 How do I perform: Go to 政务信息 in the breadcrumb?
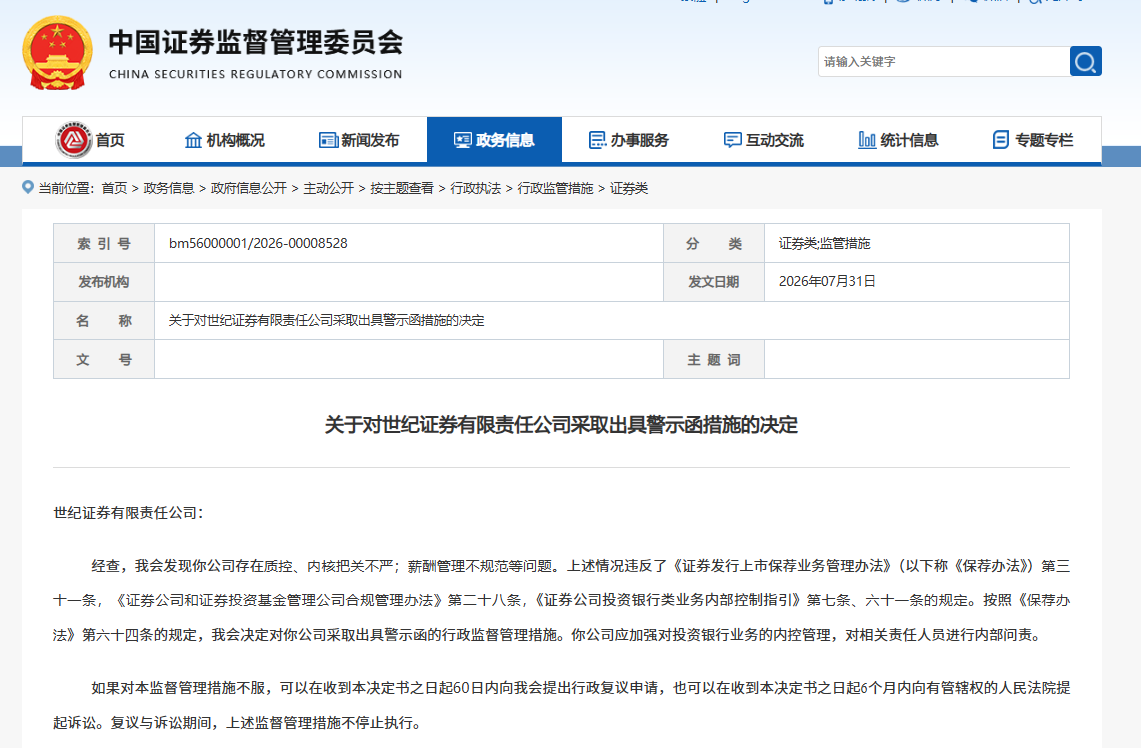(x=169, y=188)
